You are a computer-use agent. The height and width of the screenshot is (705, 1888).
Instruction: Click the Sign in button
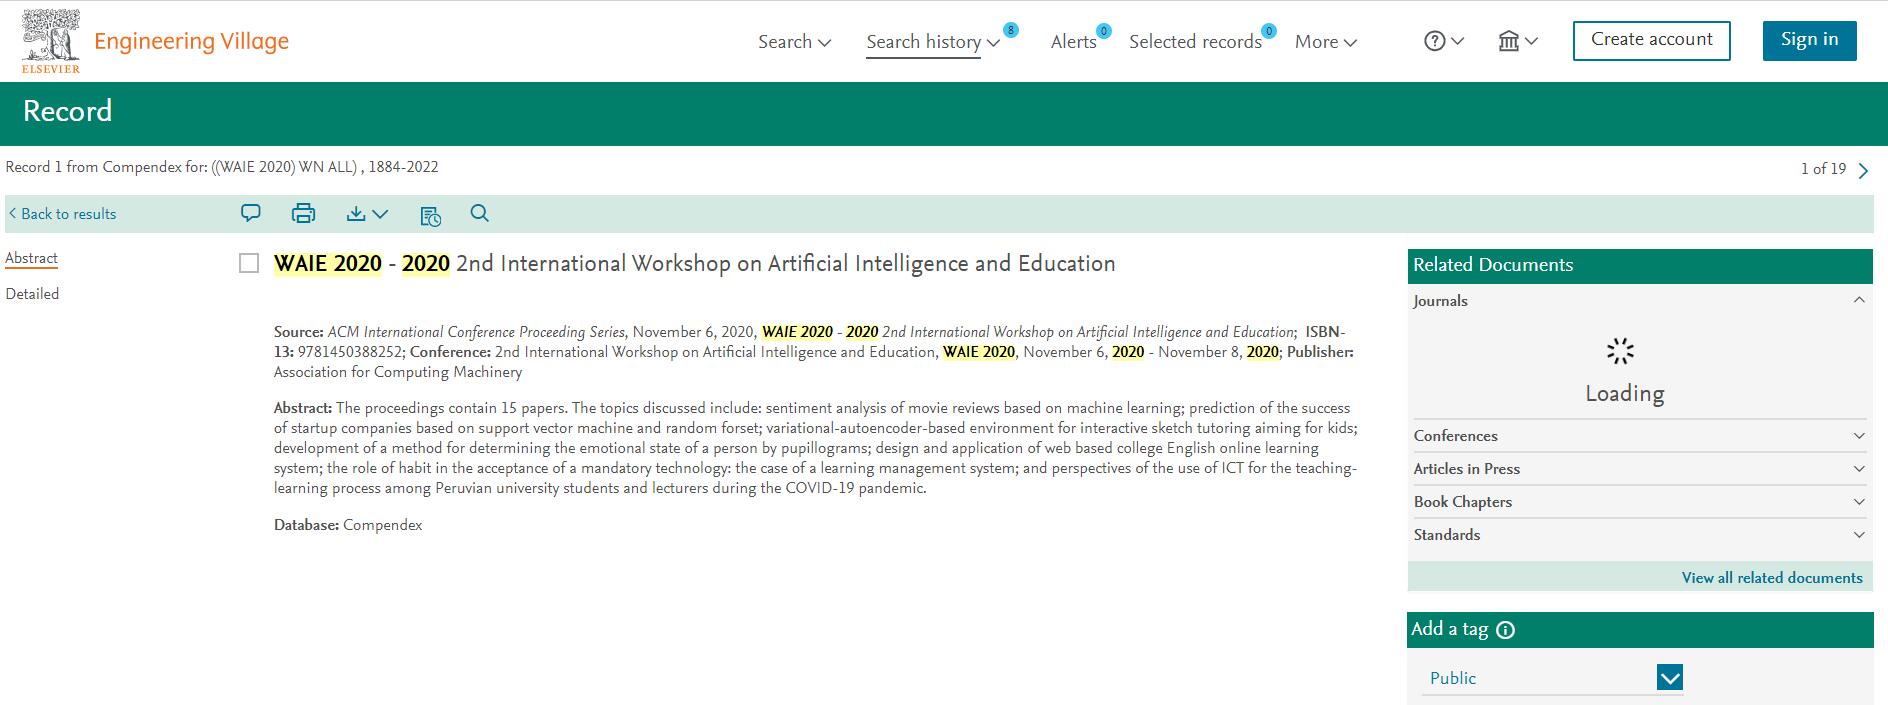(1809, 40)
